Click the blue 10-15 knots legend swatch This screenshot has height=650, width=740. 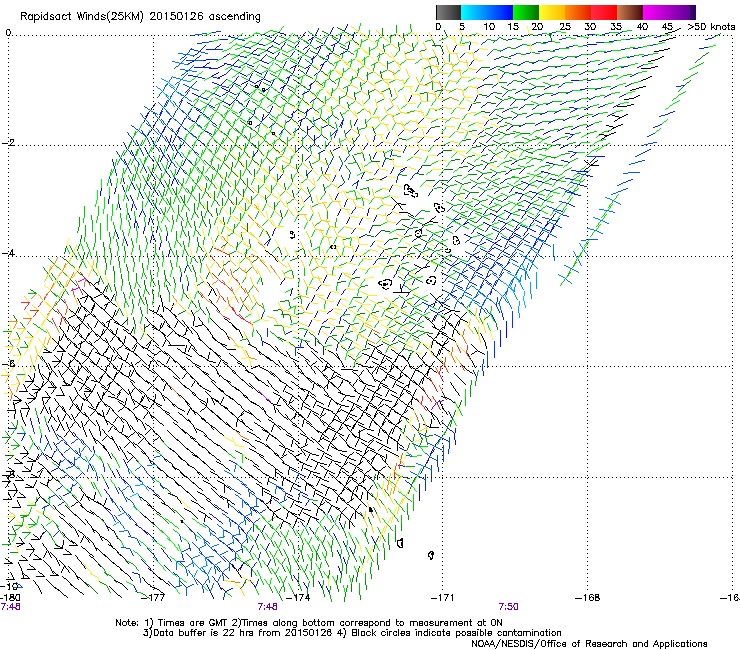(500, 12)
